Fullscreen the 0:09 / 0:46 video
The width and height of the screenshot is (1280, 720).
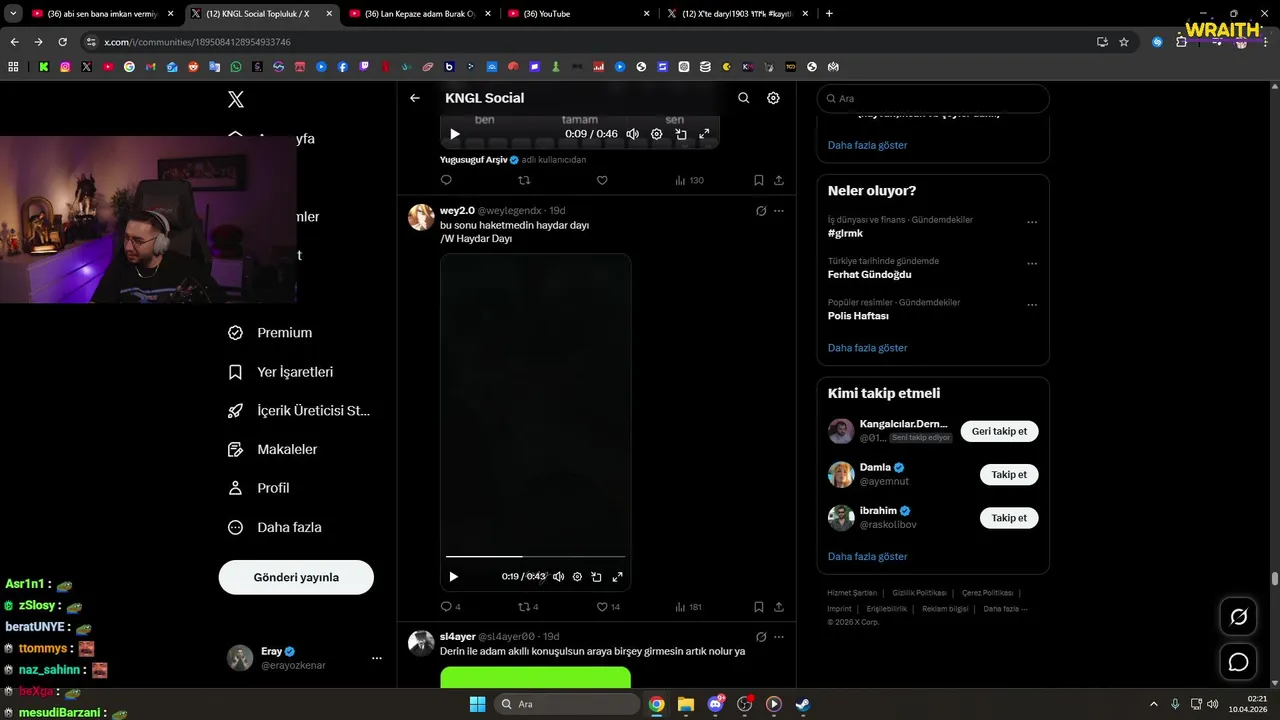pos(704,134)
